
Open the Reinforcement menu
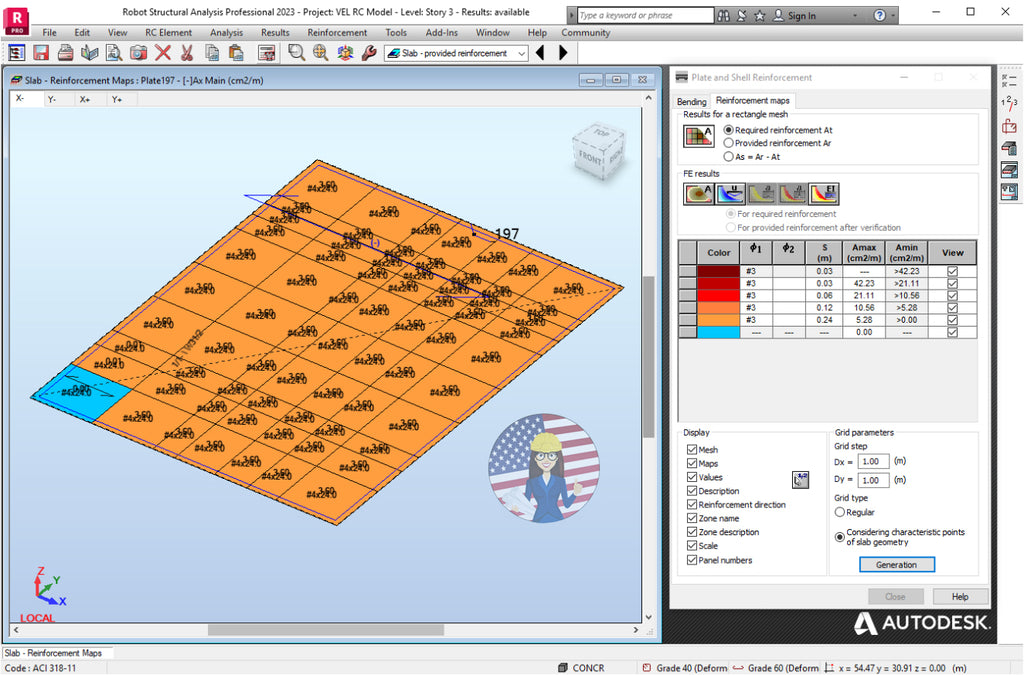point(337,32)
